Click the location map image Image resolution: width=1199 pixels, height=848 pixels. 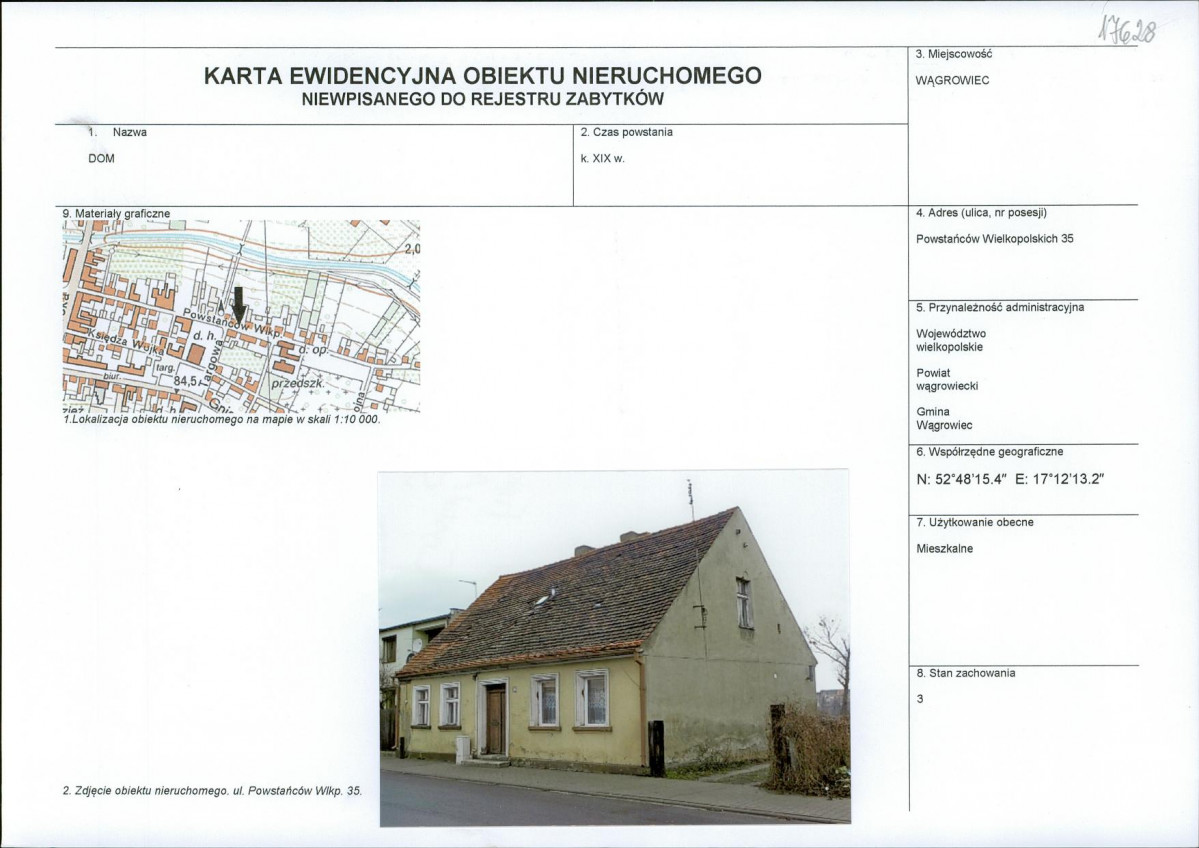pos(241,317)
